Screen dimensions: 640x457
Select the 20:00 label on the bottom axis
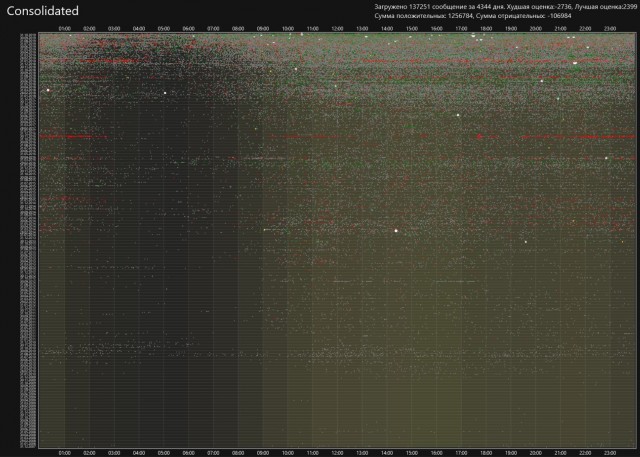536,453
